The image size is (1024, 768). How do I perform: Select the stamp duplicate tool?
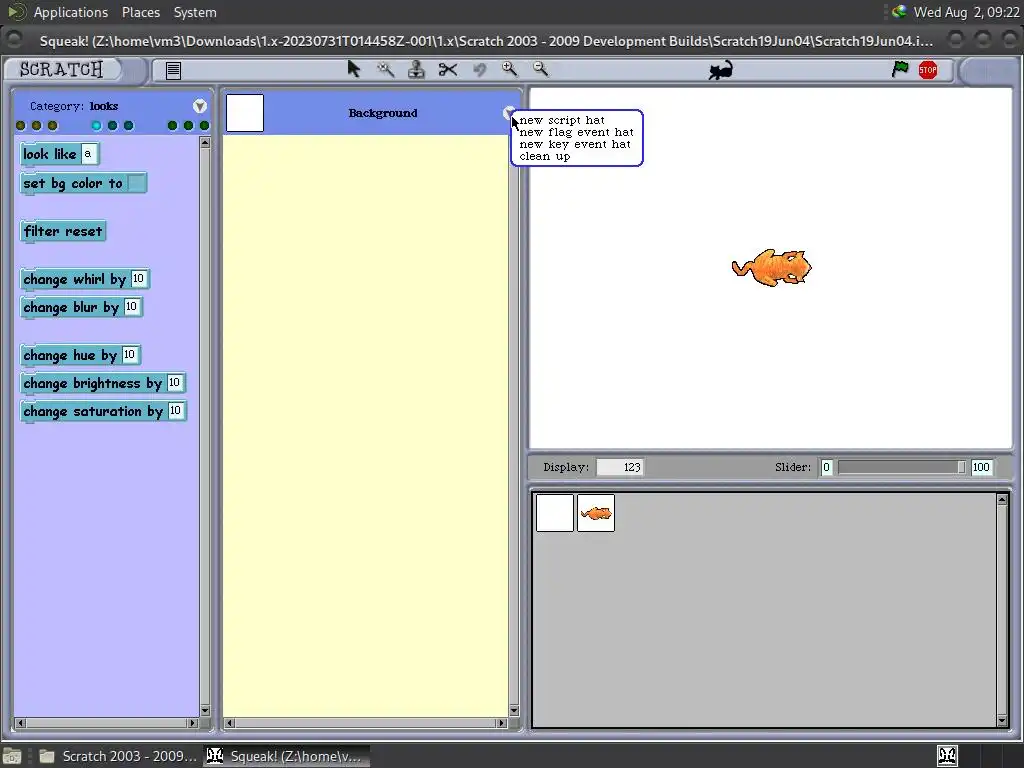(x=416, y=69)
